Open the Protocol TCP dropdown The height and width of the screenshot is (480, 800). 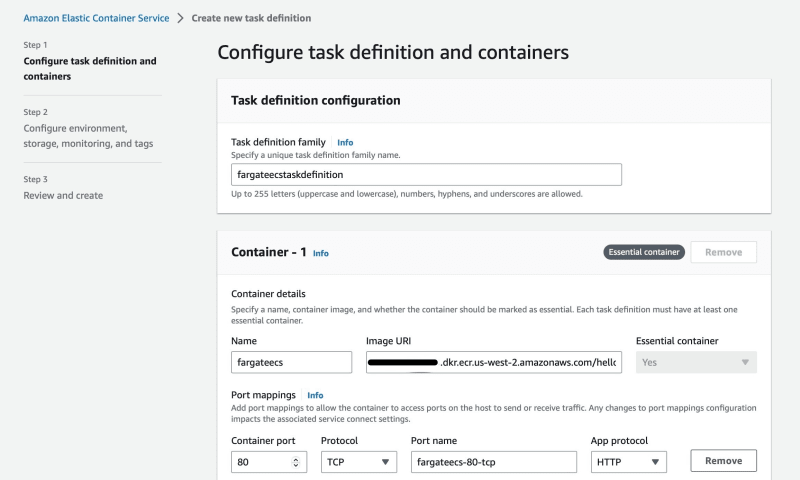[x=359, y=462]
